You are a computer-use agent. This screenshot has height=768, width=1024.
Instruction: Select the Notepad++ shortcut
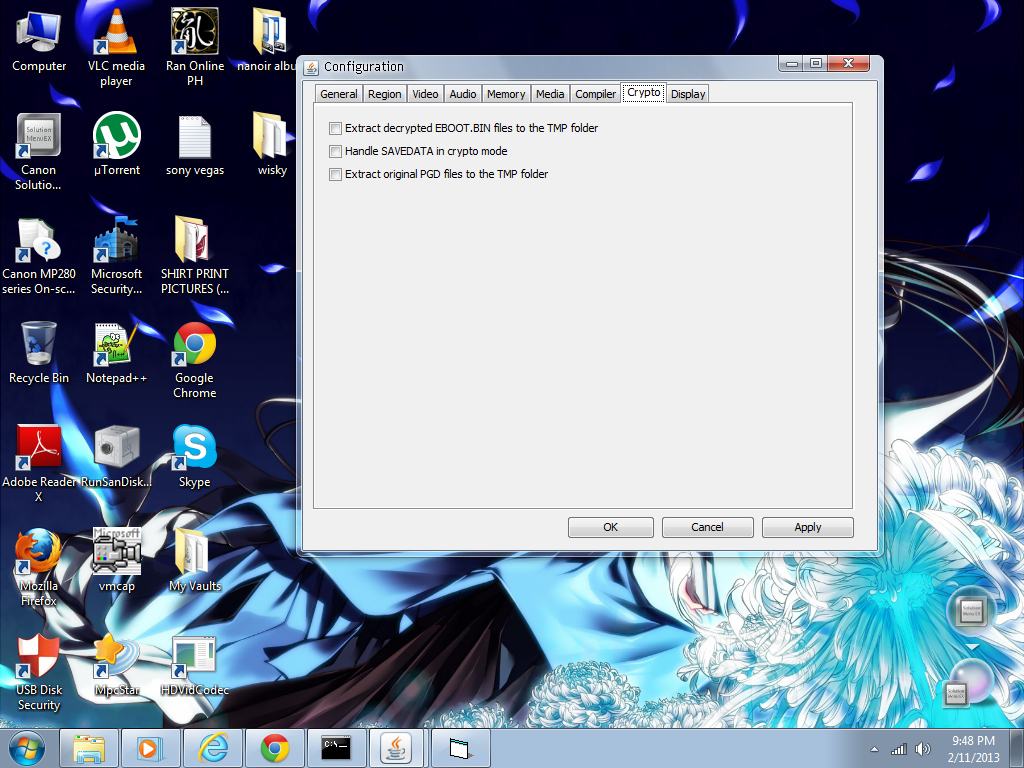[x=116, y=353]
